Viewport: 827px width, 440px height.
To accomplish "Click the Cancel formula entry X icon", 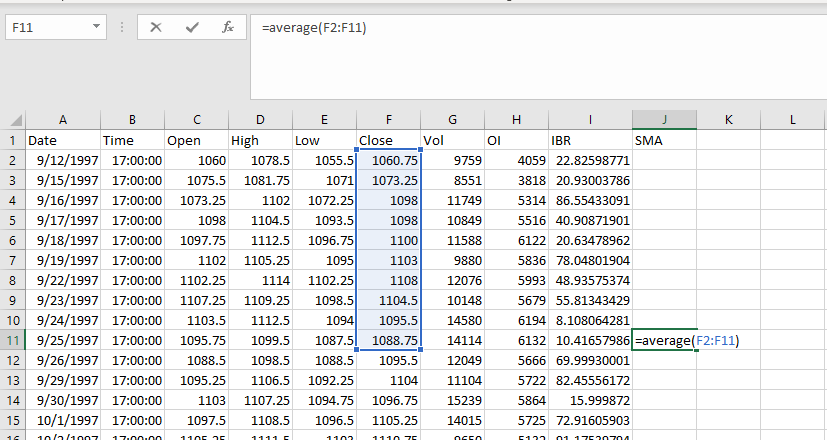I will click(x=156, y=28).
